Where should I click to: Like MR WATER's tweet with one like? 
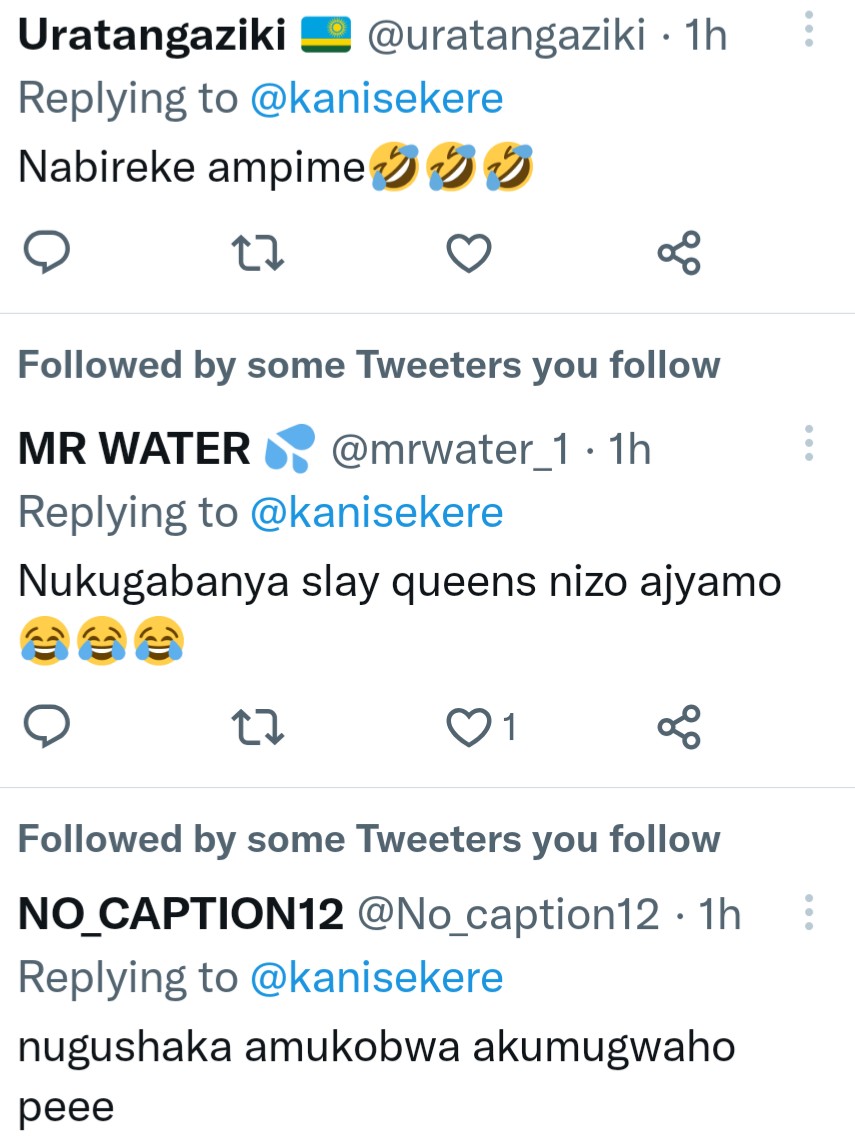(468, 729)
